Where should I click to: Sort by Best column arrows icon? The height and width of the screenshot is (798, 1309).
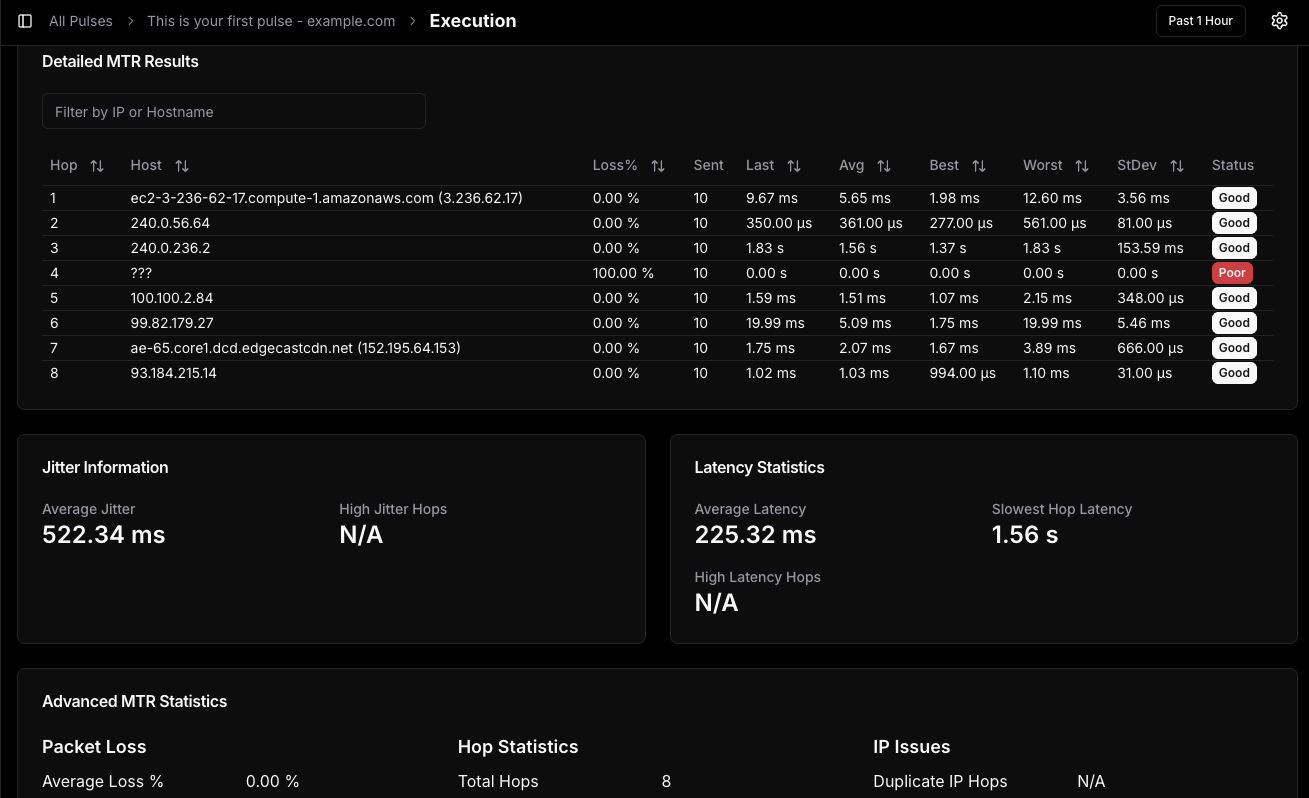(x=979, y=166)
